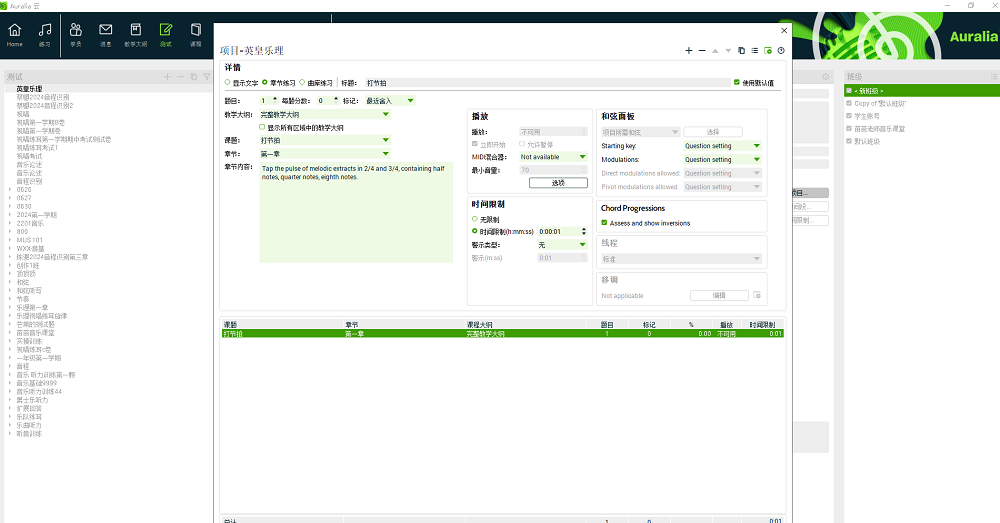Click the 编辑 button in 移调 section
Viewport: 1000px width, 523px height.
[x=719, y=295]
